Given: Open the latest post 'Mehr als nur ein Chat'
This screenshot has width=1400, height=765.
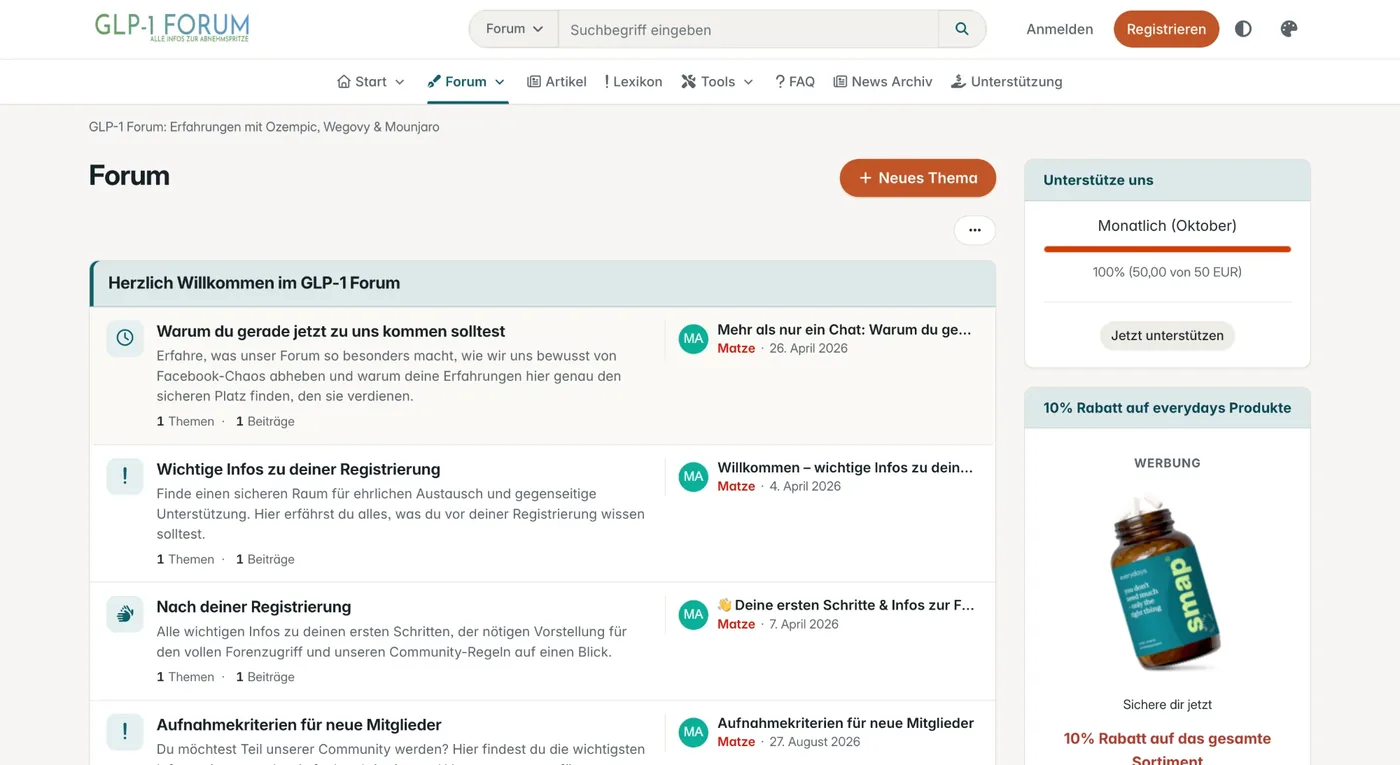Looking at the screenshot, I should click(844, 329).
